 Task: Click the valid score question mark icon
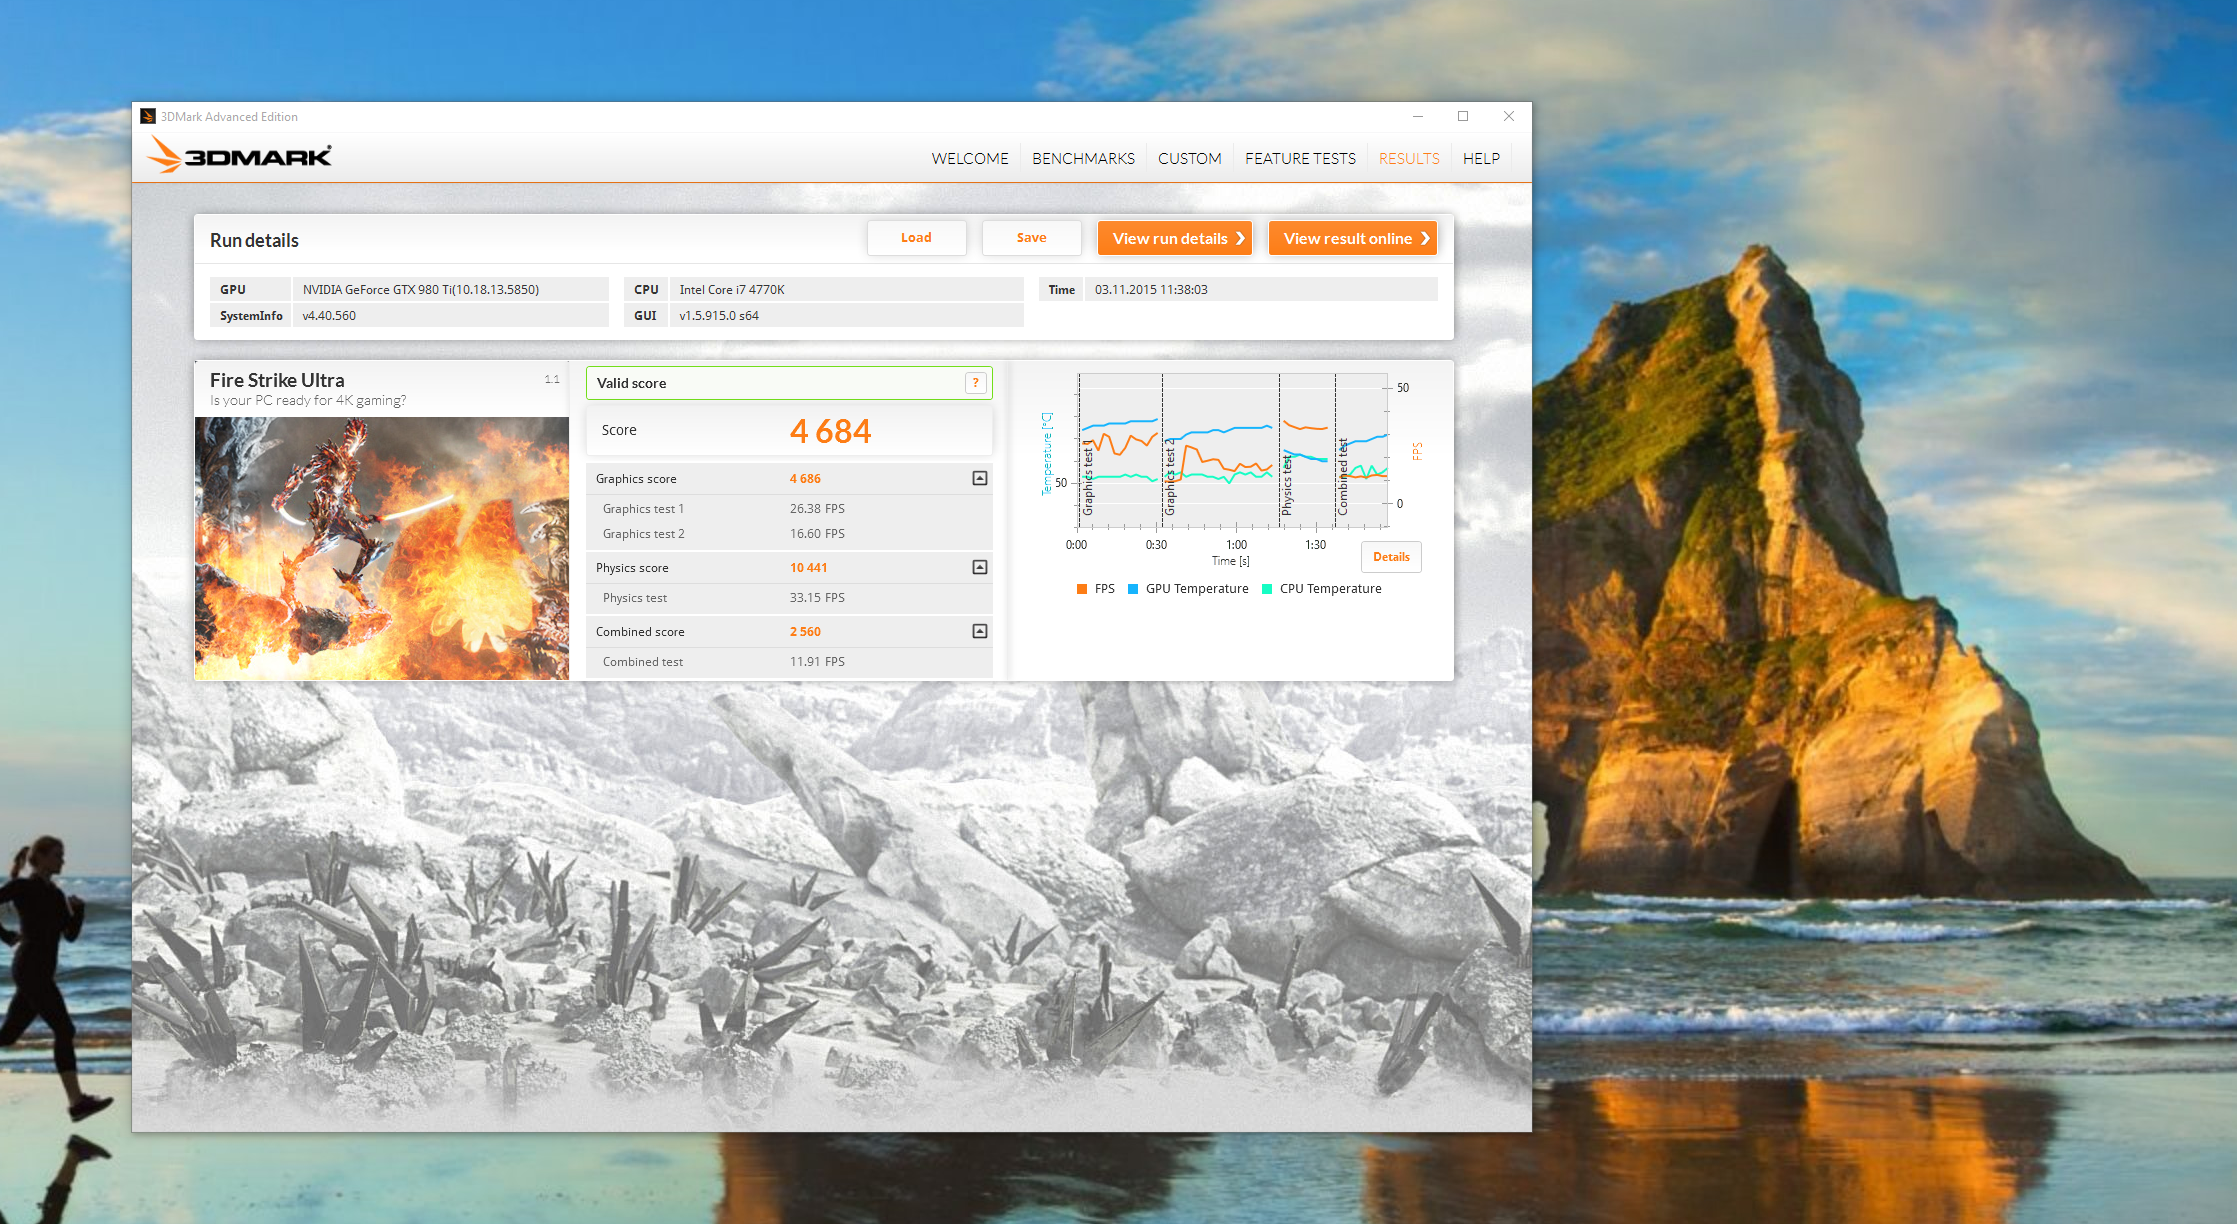(975, 383)
